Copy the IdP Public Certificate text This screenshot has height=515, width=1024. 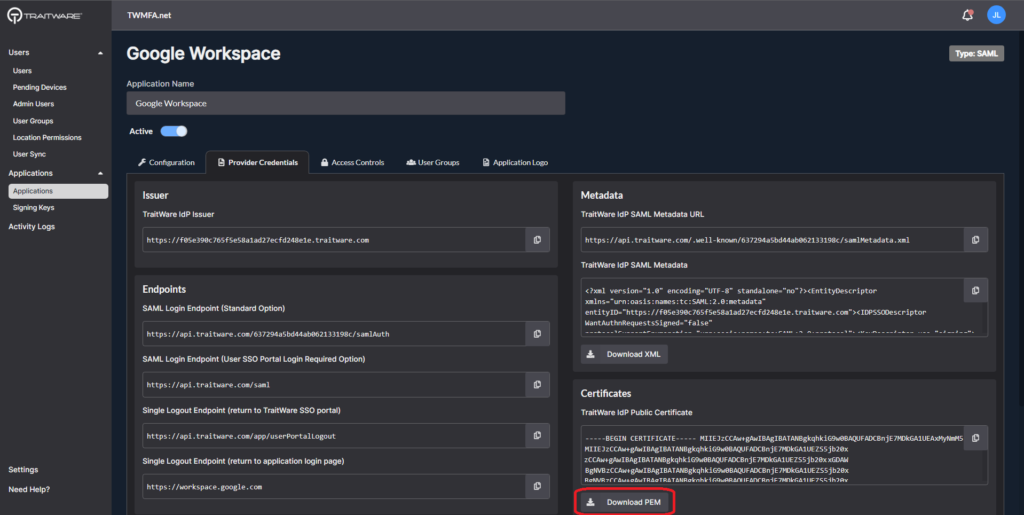(976, 438)
